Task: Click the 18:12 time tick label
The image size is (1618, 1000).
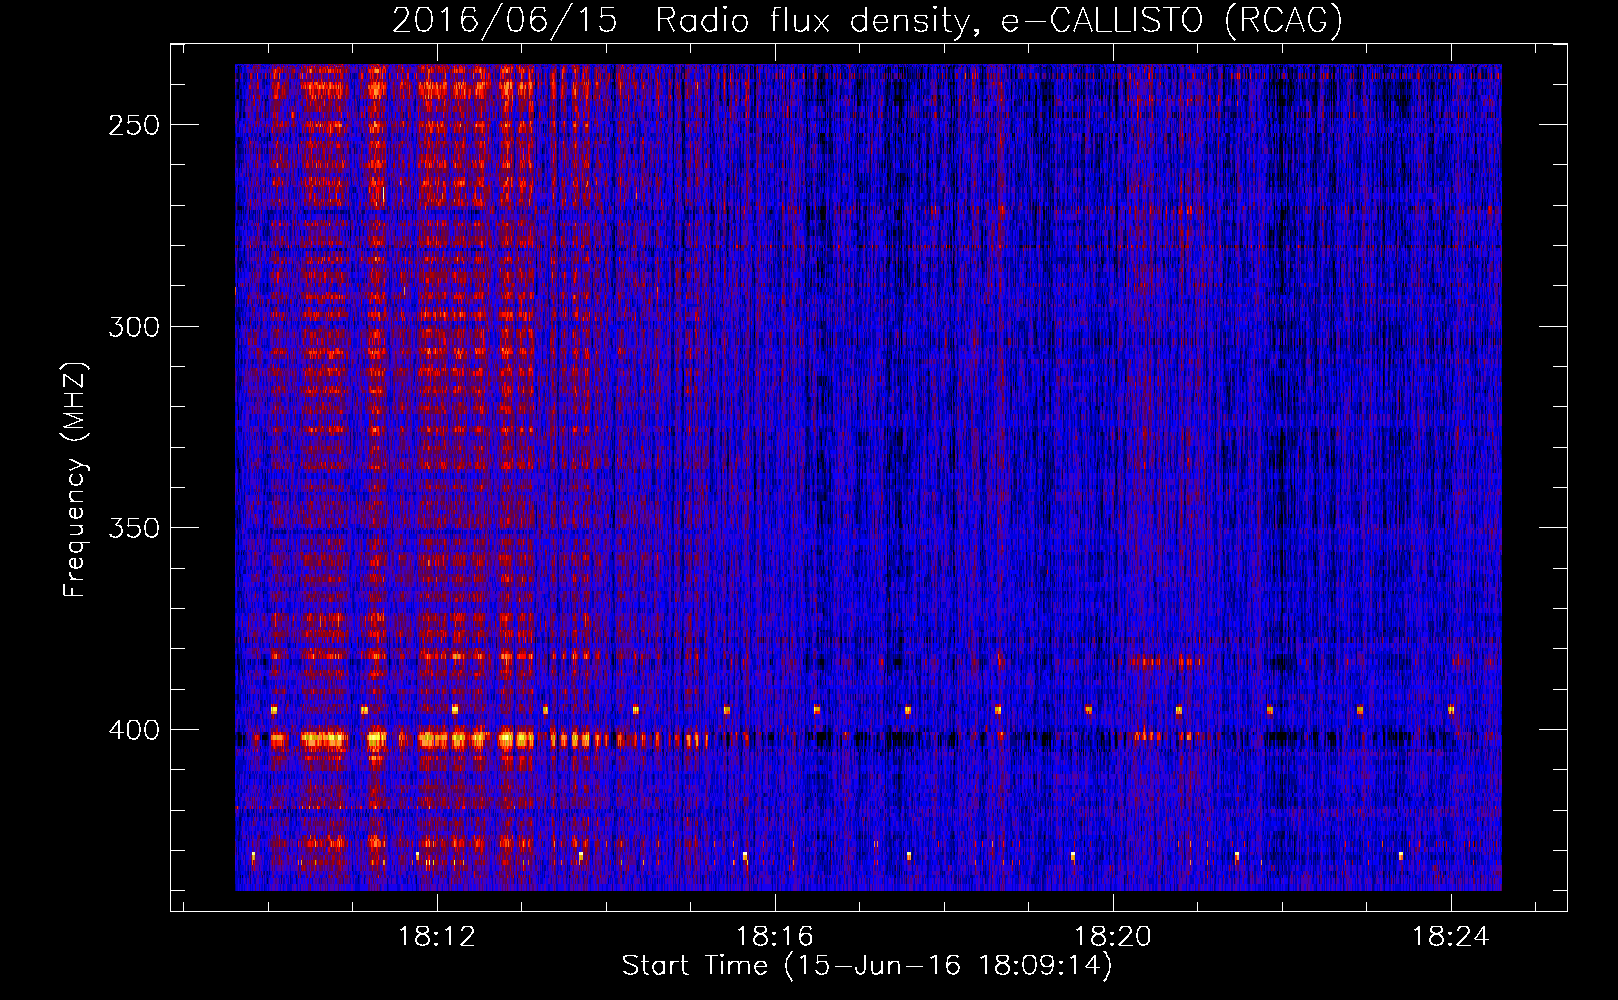Action: pyautogui.click(x=437, y=937)
